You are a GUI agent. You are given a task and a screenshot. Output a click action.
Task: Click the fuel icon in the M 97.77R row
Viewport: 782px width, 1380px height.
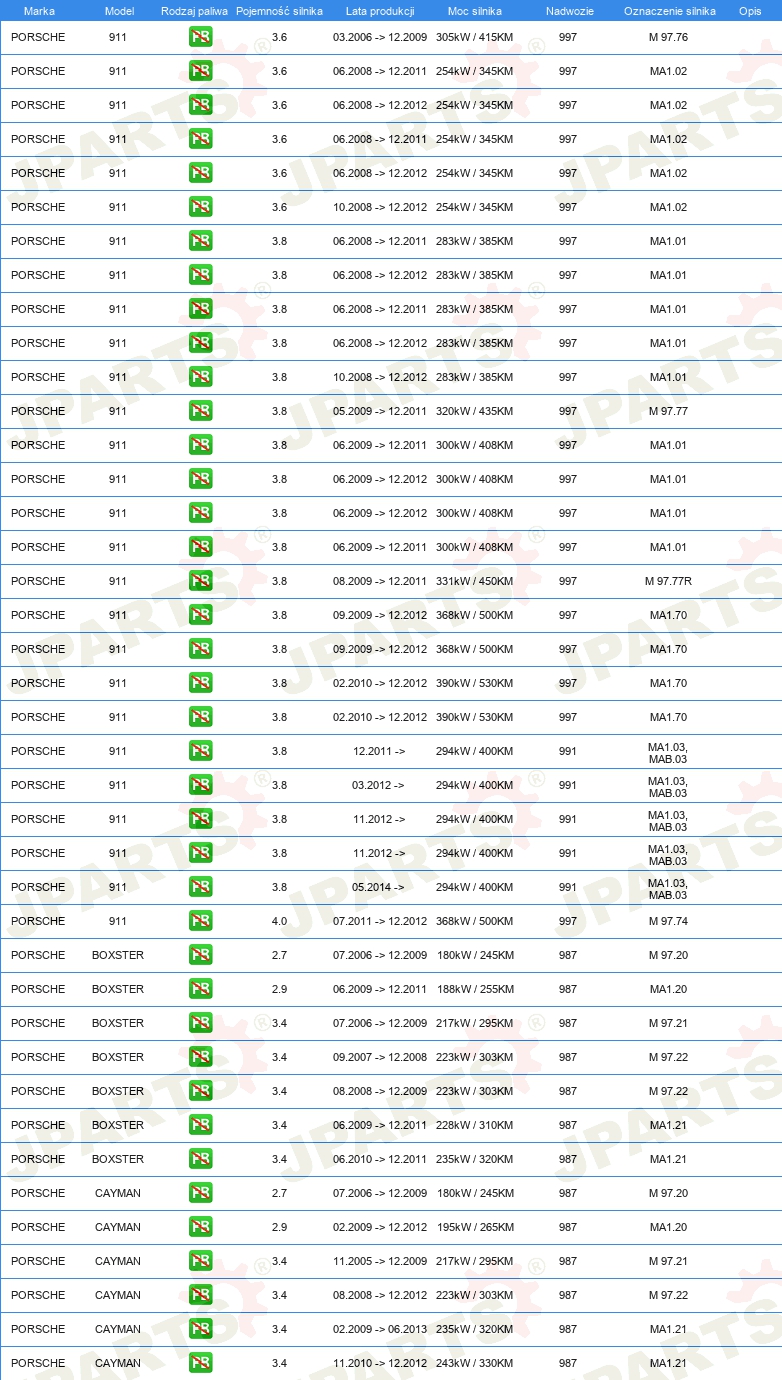coord(200,581)
